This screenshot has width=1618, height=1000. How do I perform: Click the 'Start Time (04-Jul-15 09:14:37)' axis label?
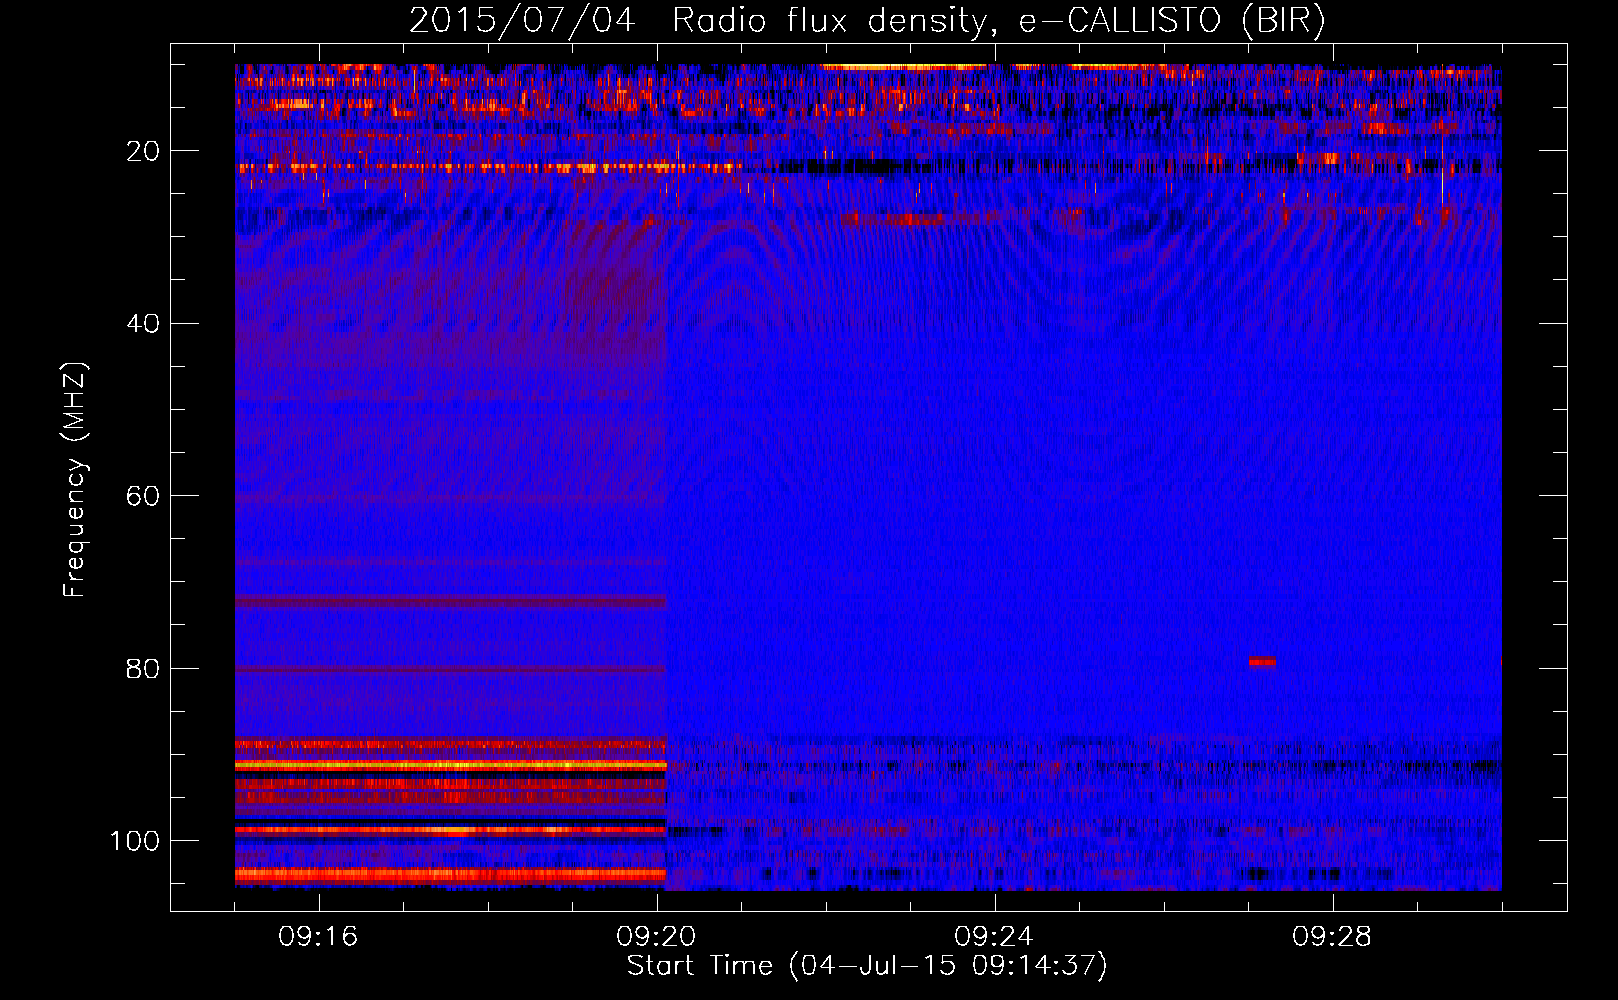click(x=867, y=966)
